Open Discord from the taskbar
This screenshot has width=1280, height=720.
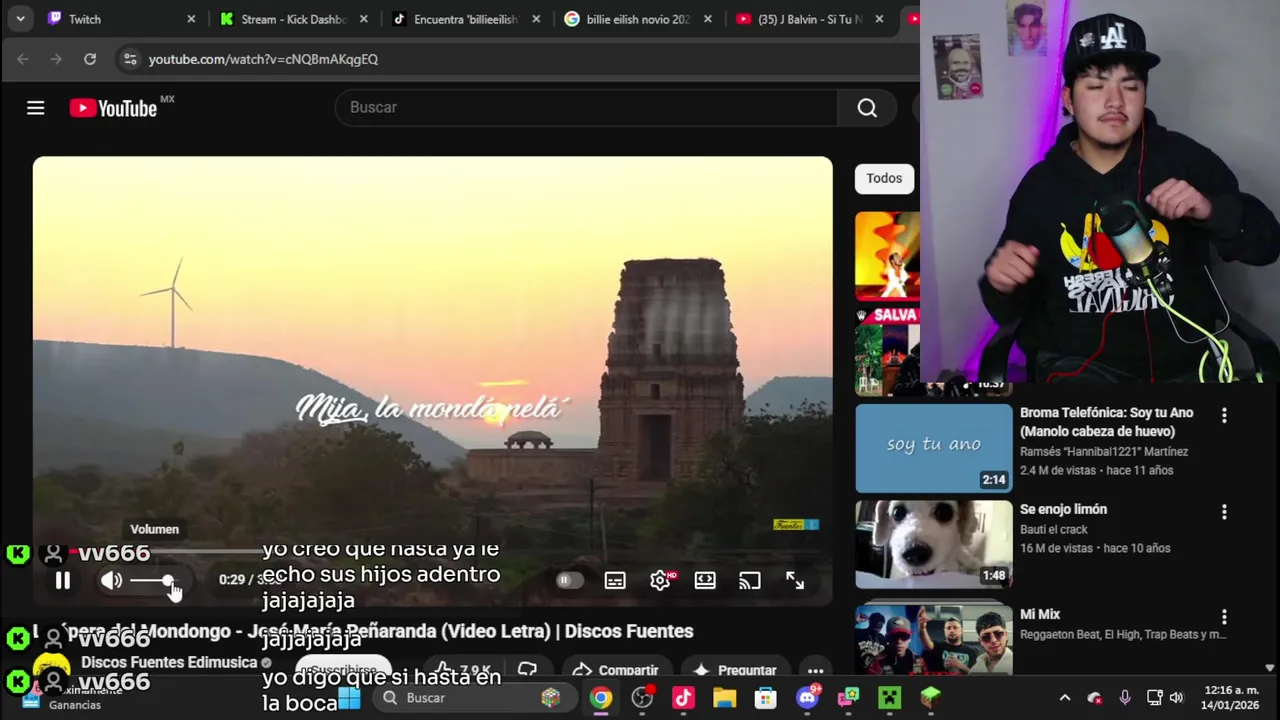pos(807,698)
